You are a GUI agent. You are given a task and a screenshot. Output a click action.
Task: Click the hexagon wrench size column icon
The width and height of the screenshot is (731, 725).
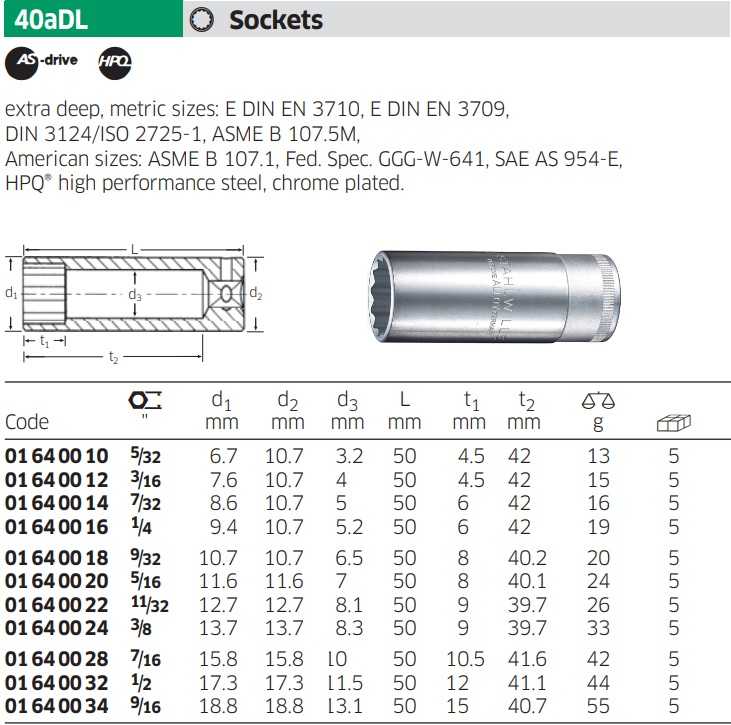[x=146, y=400]
